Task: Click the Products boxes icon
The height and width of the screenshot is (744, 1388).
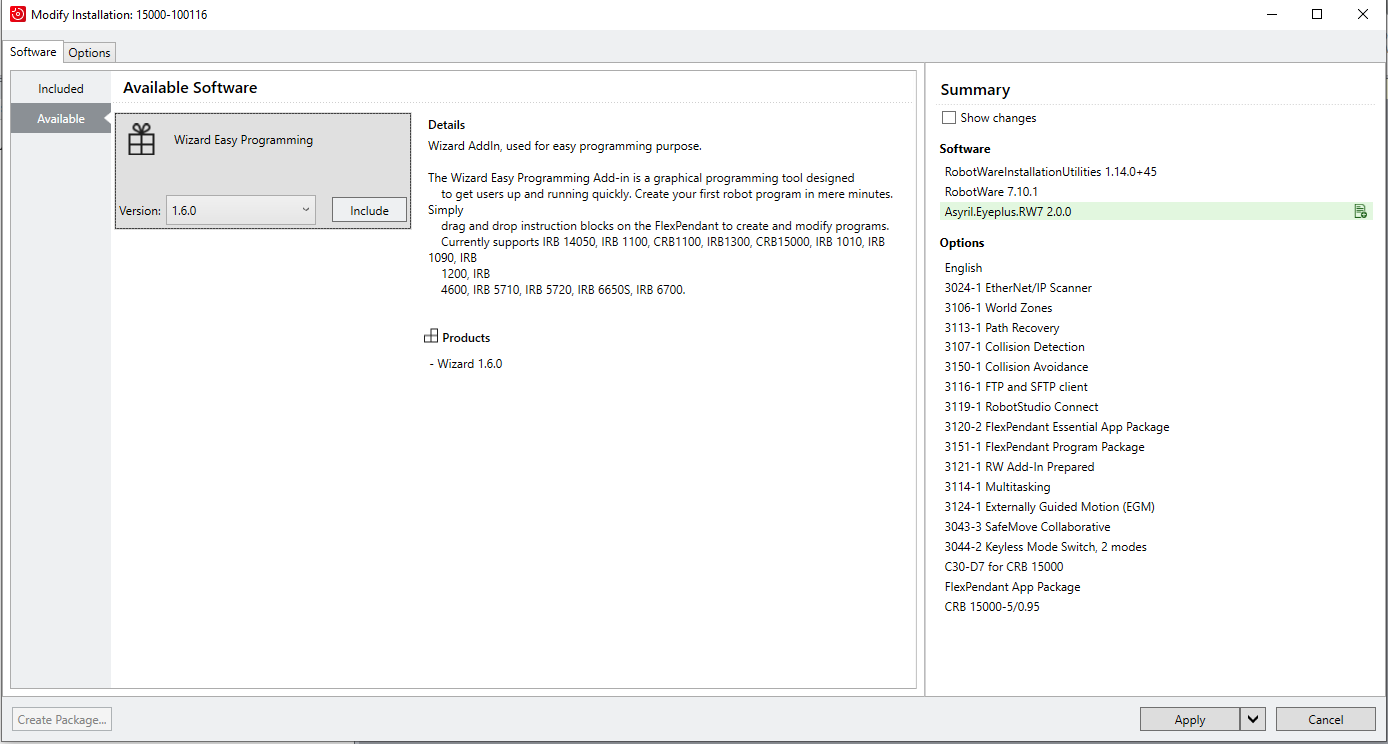Action: pyautogui.click(x=431, y=337)
